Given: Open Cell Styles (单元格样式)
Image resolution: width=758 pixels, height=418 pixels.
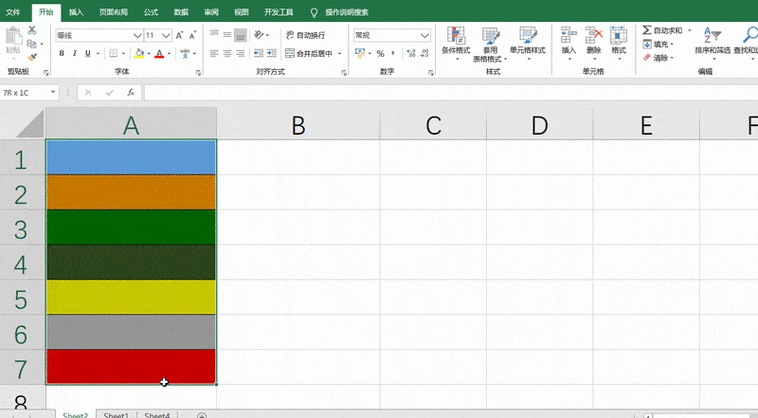Looking at the screenshot, I should 527,44.
